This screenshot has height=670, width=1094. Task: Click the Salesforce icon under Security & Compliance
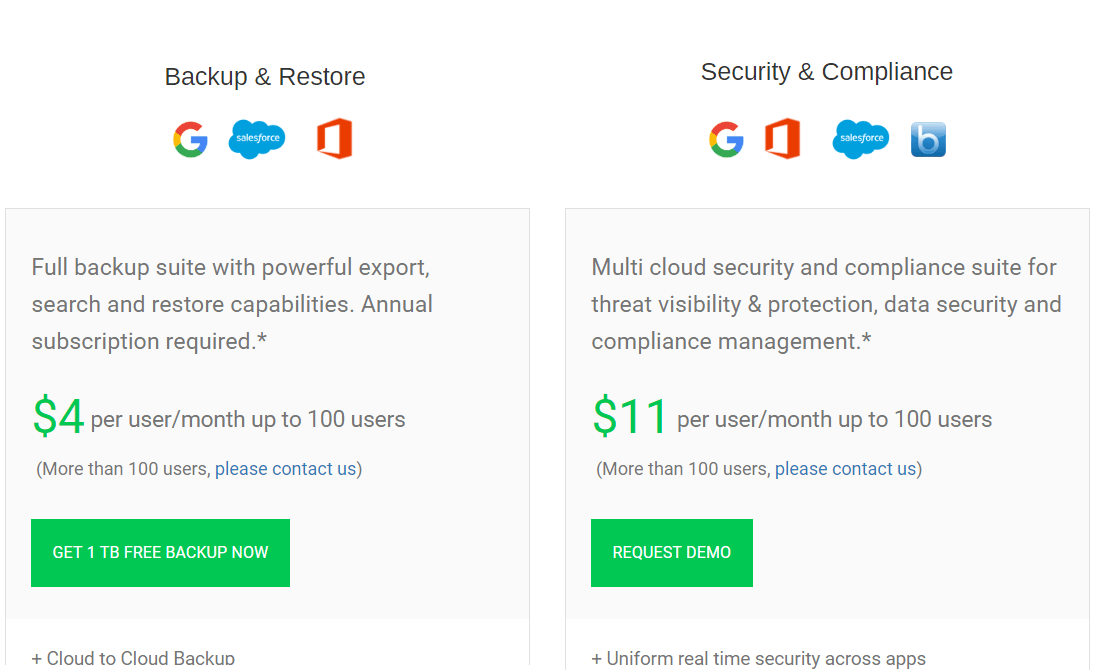click(x=860, y=139)
